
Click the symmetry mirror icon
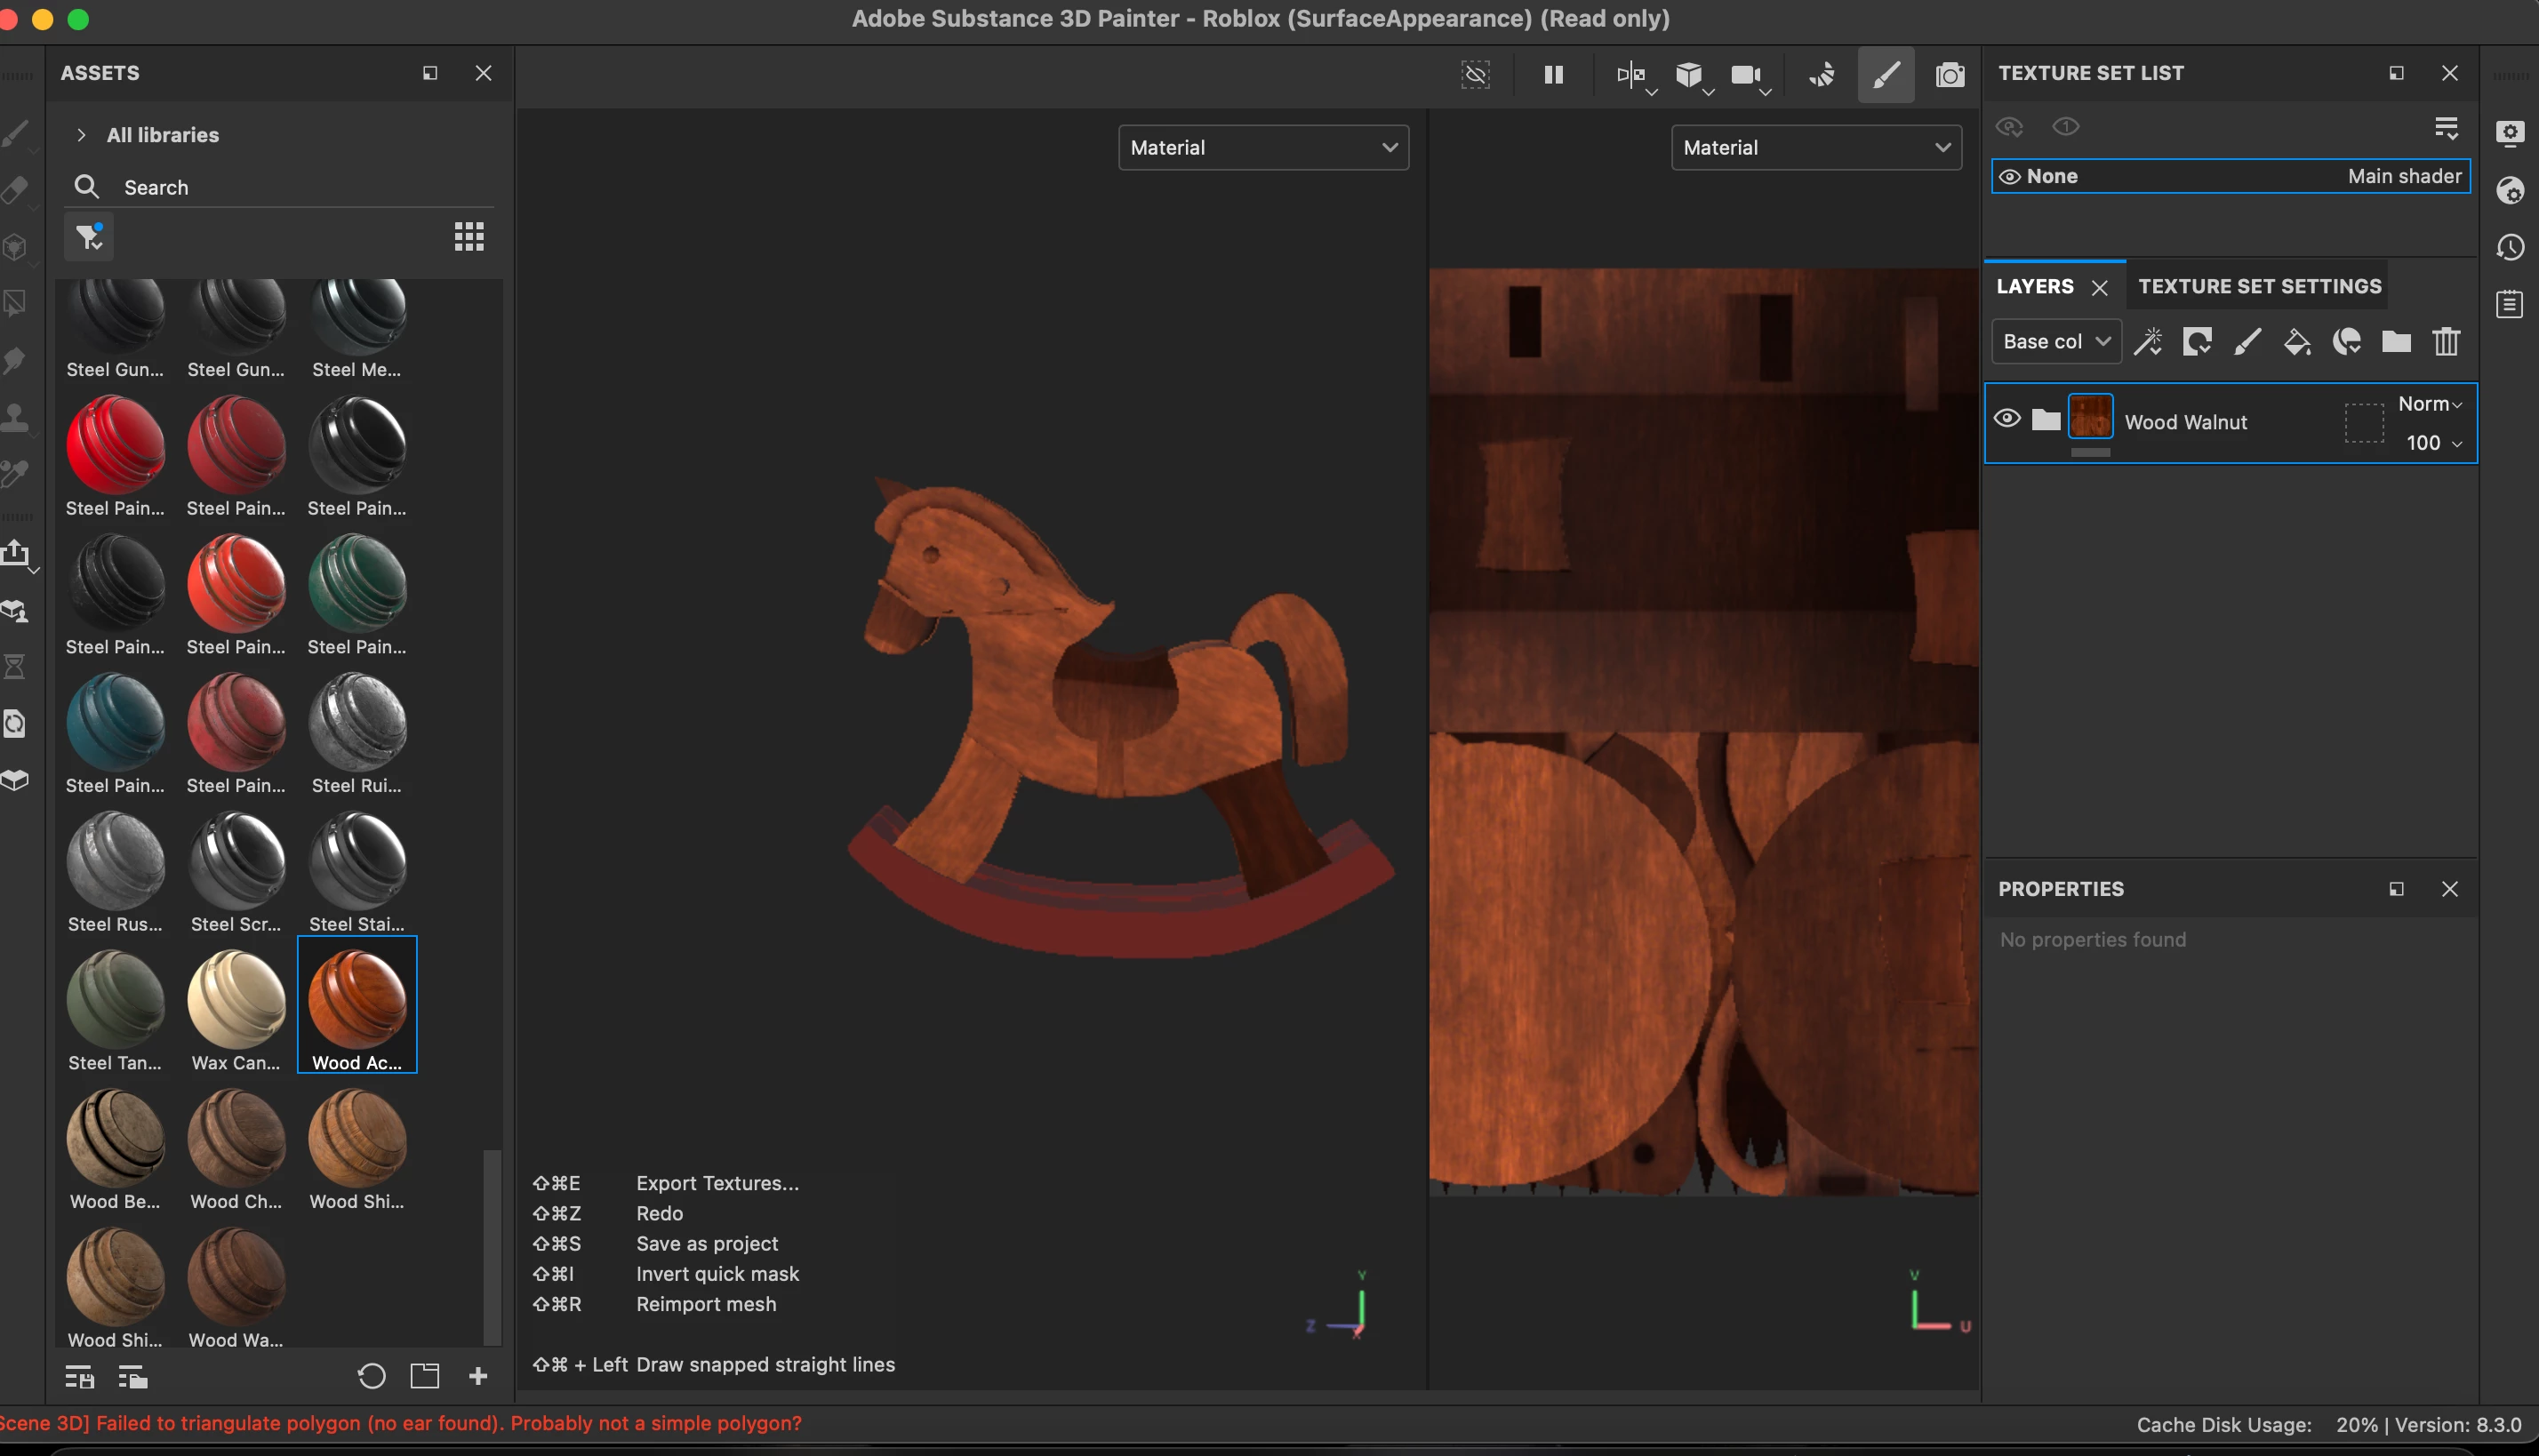[1629, 75]
